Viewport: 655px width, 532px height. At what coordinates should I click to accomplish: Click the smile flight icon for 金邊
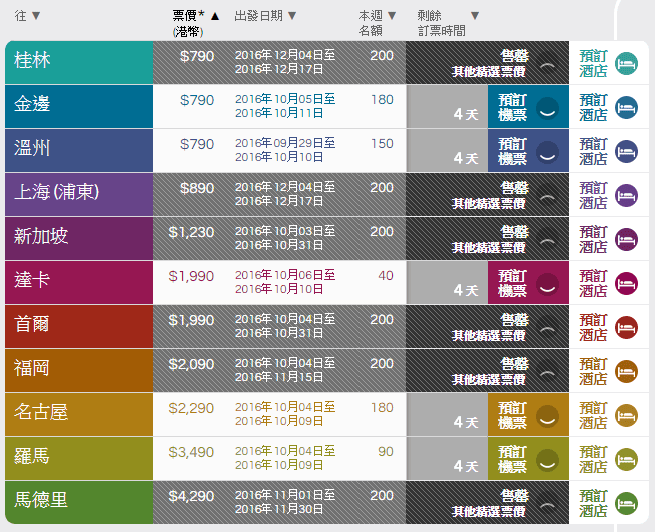(x=547, y=107)
